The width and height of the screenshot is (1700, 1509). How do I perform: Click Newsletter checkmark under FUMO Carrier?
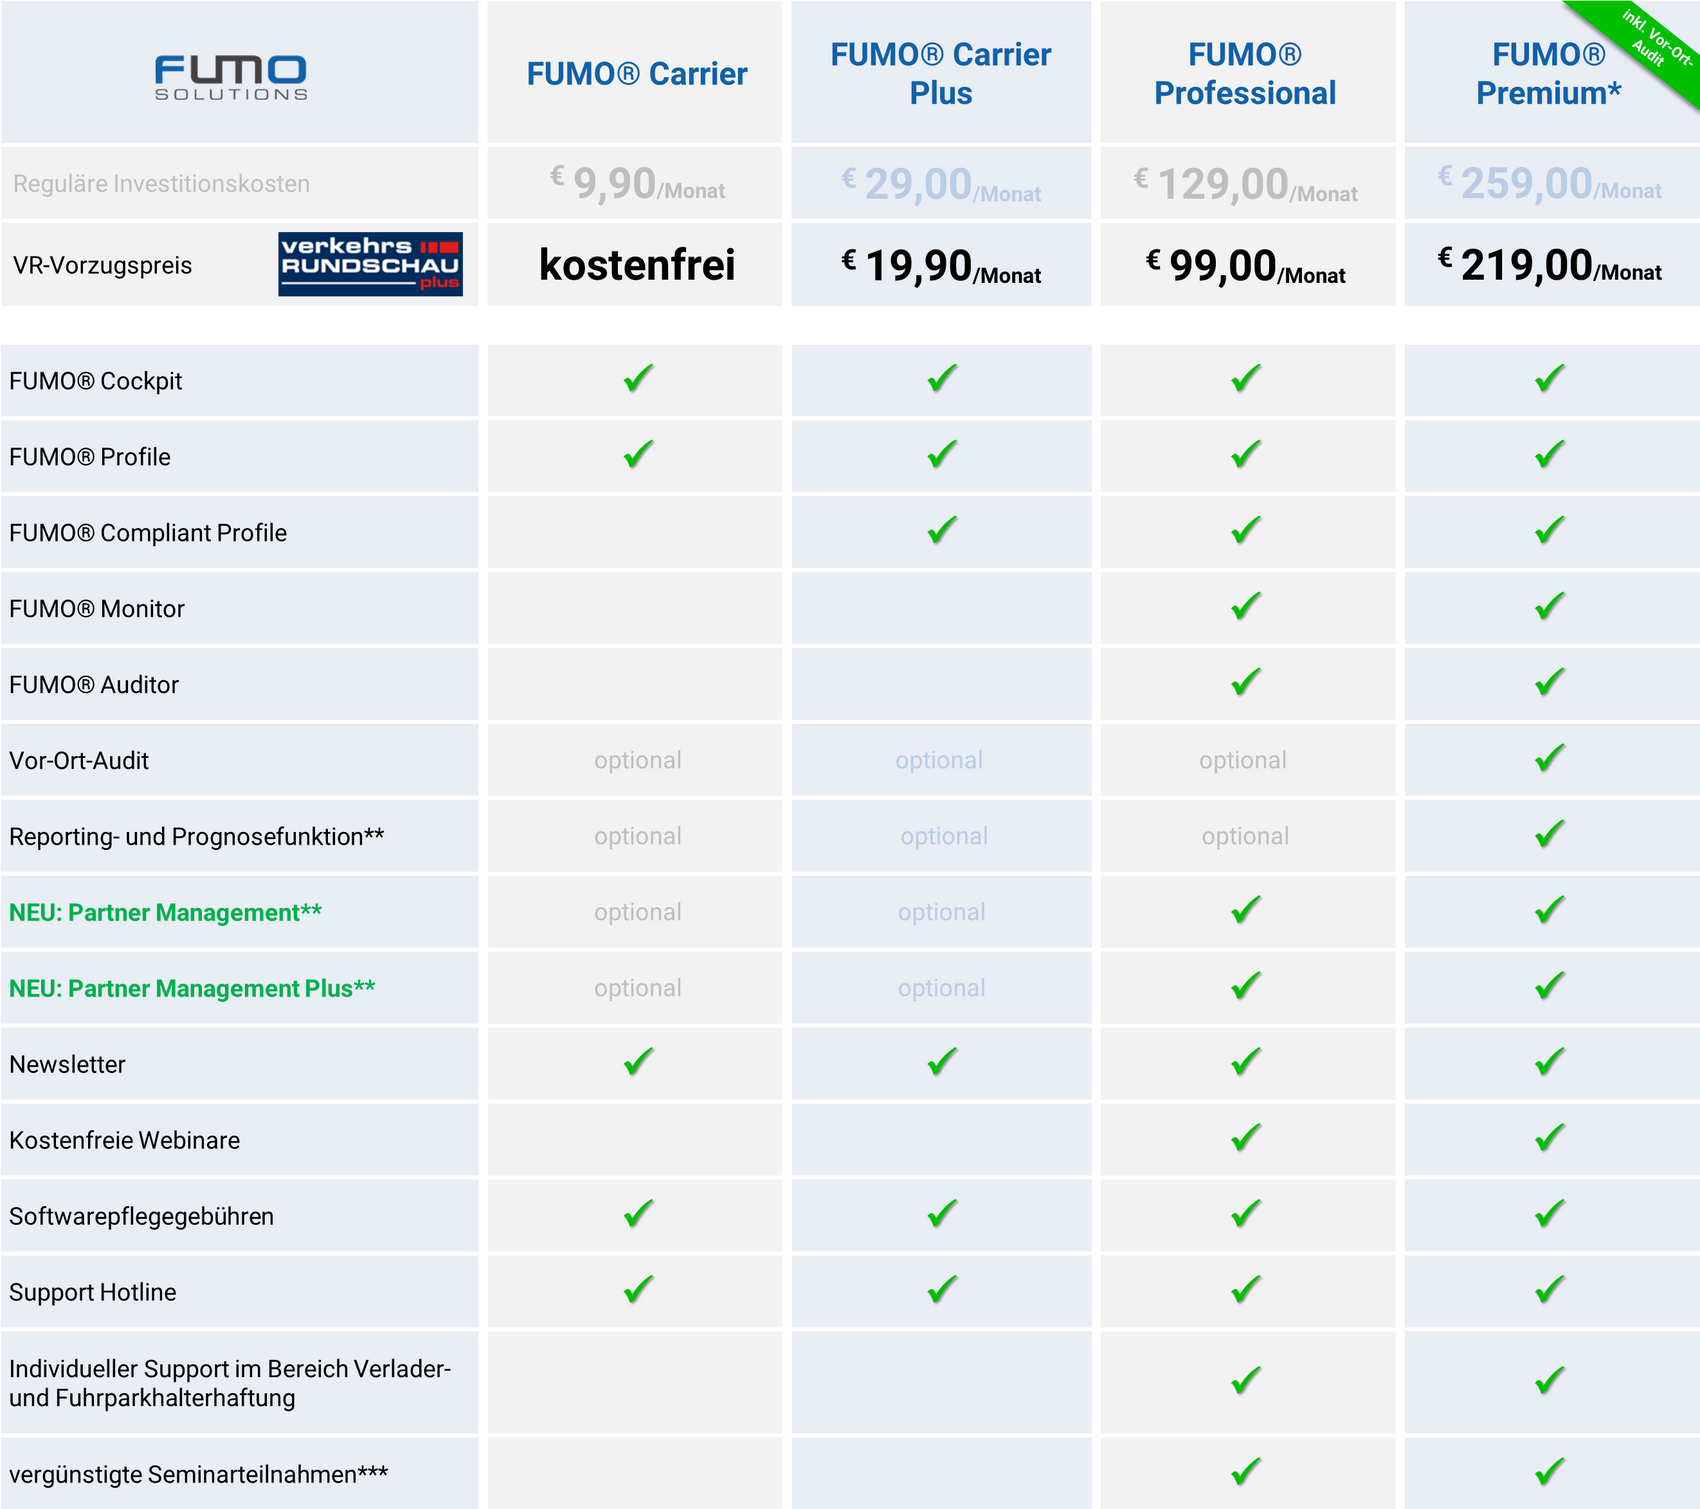coord(638,1062)
